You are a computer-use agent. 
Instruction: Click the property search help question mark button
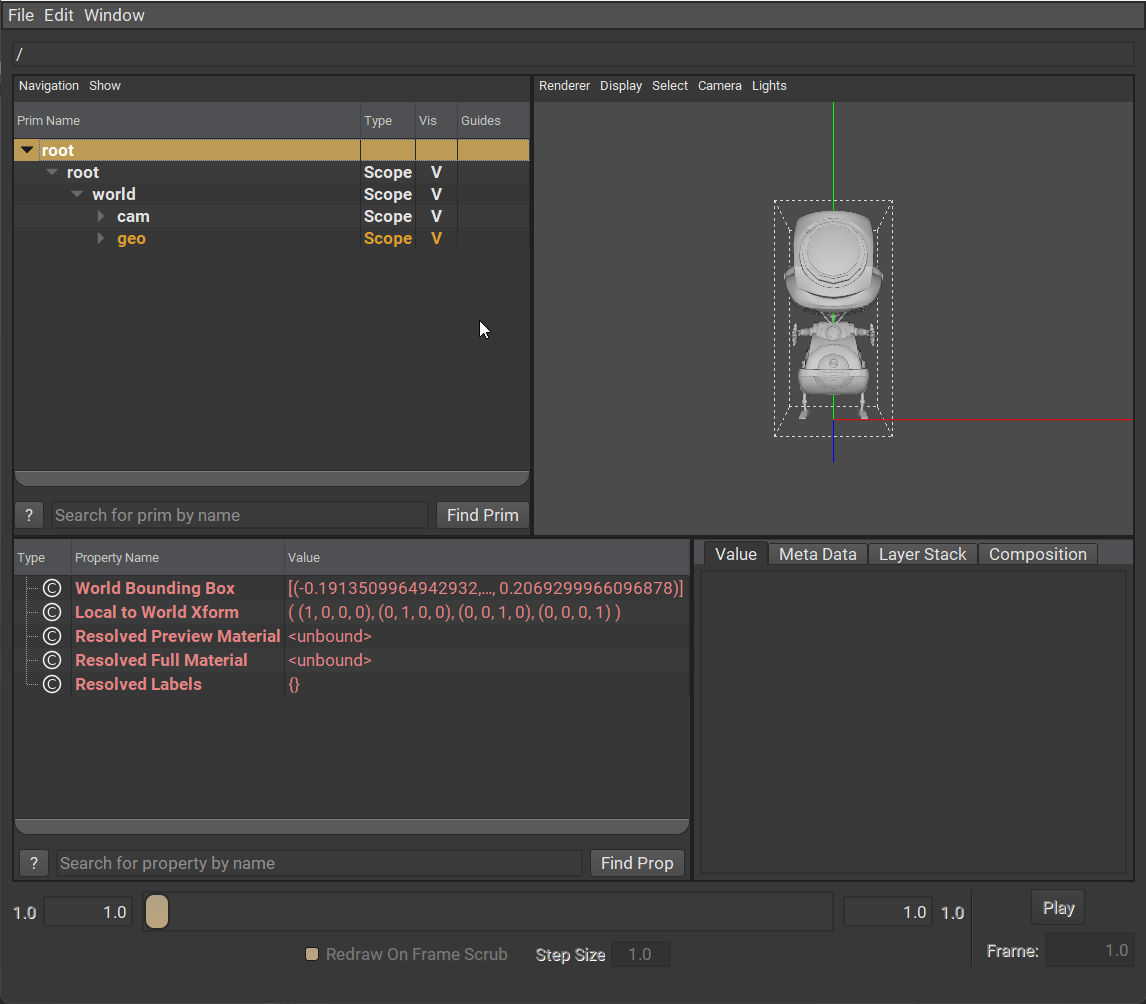tap(34, 863)
